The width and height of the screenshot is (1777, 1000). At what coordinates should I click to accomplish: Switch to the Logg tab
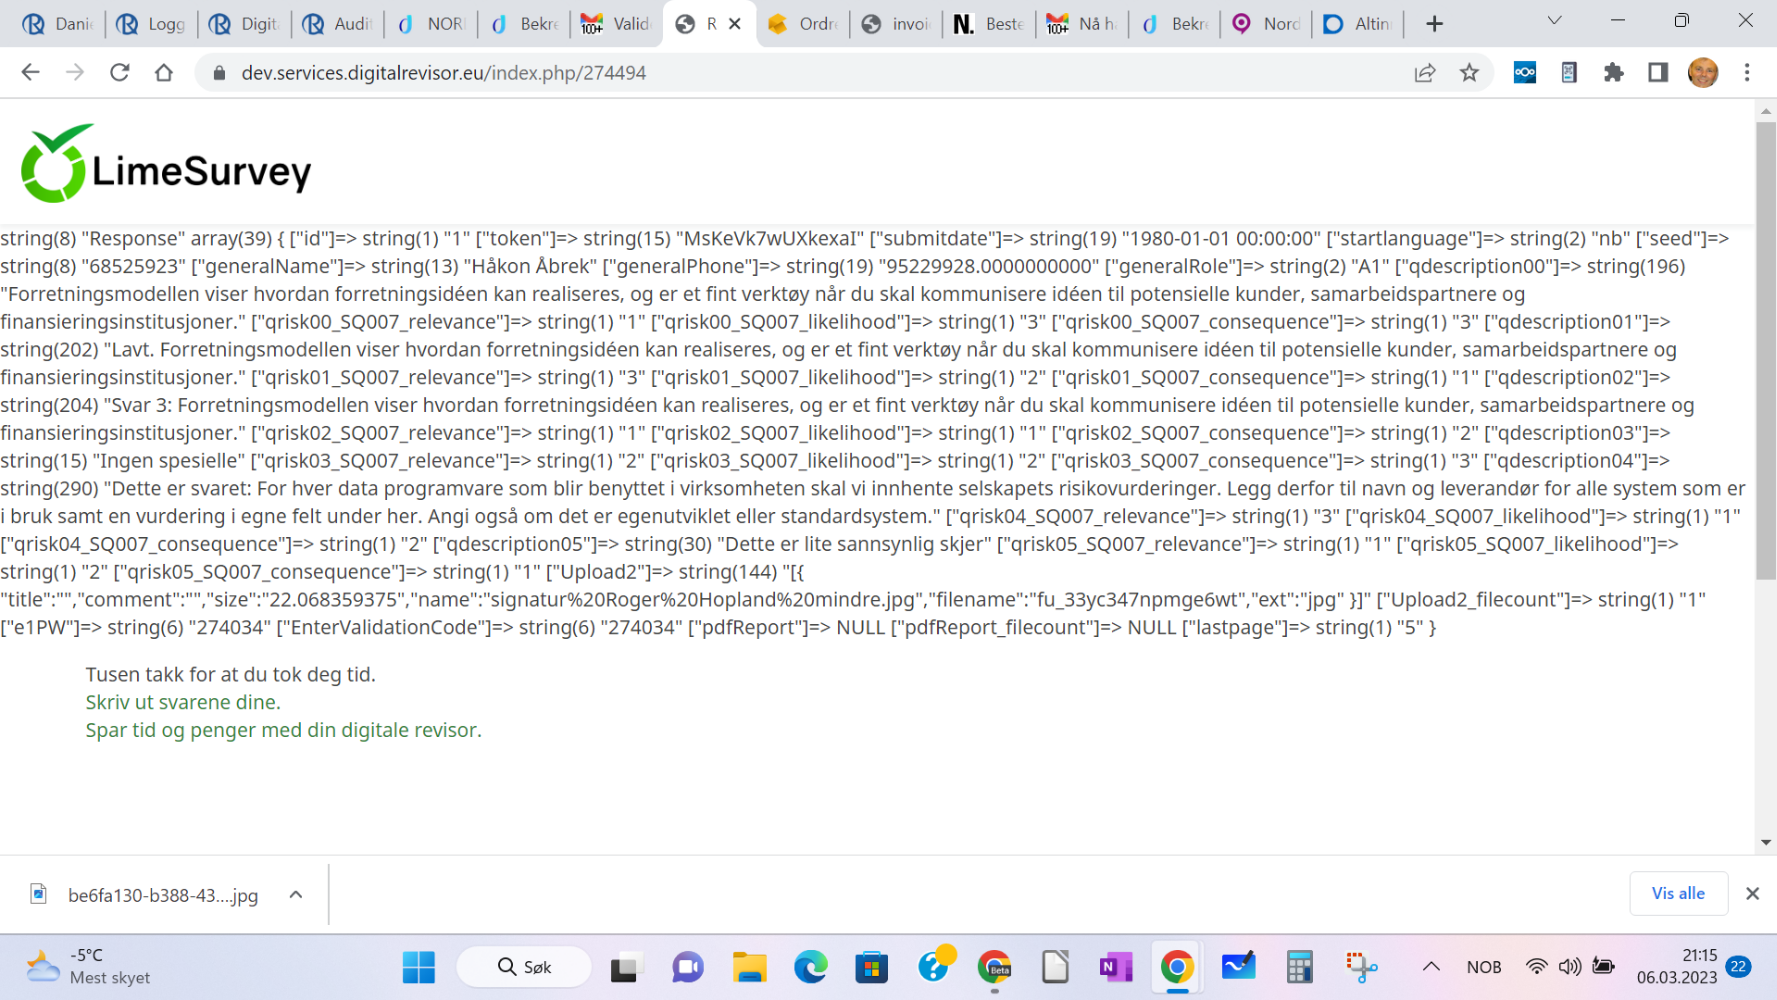[x=150, y=23]
